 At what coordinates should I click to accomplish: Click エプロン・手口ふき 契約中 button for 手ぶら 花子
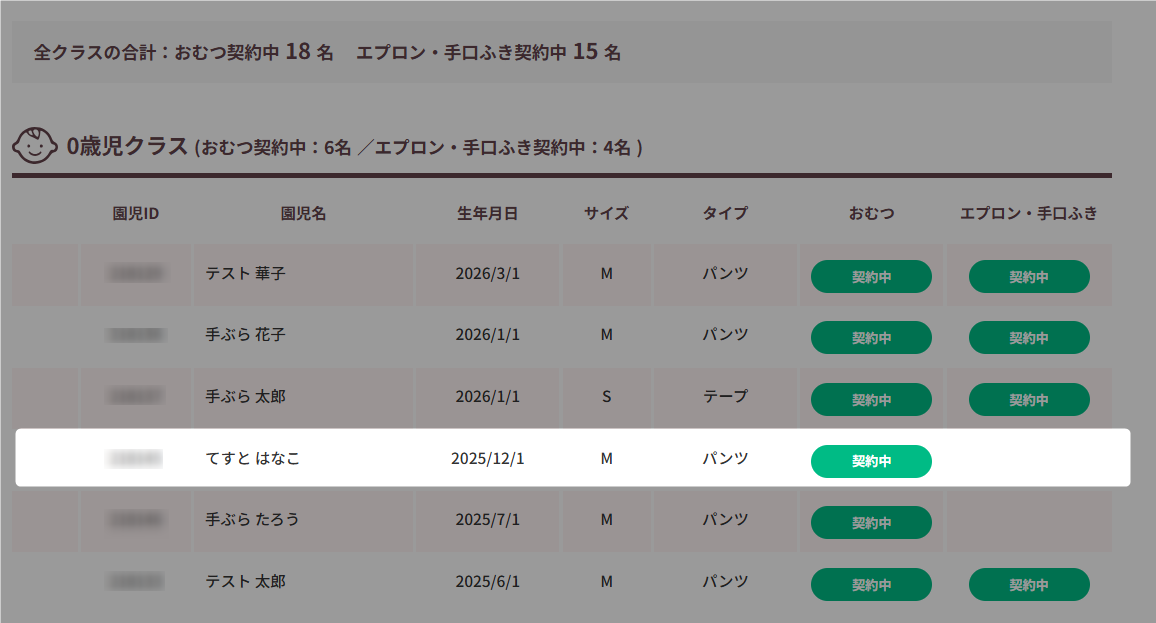pyautogui.click(x=1029, y=338)
